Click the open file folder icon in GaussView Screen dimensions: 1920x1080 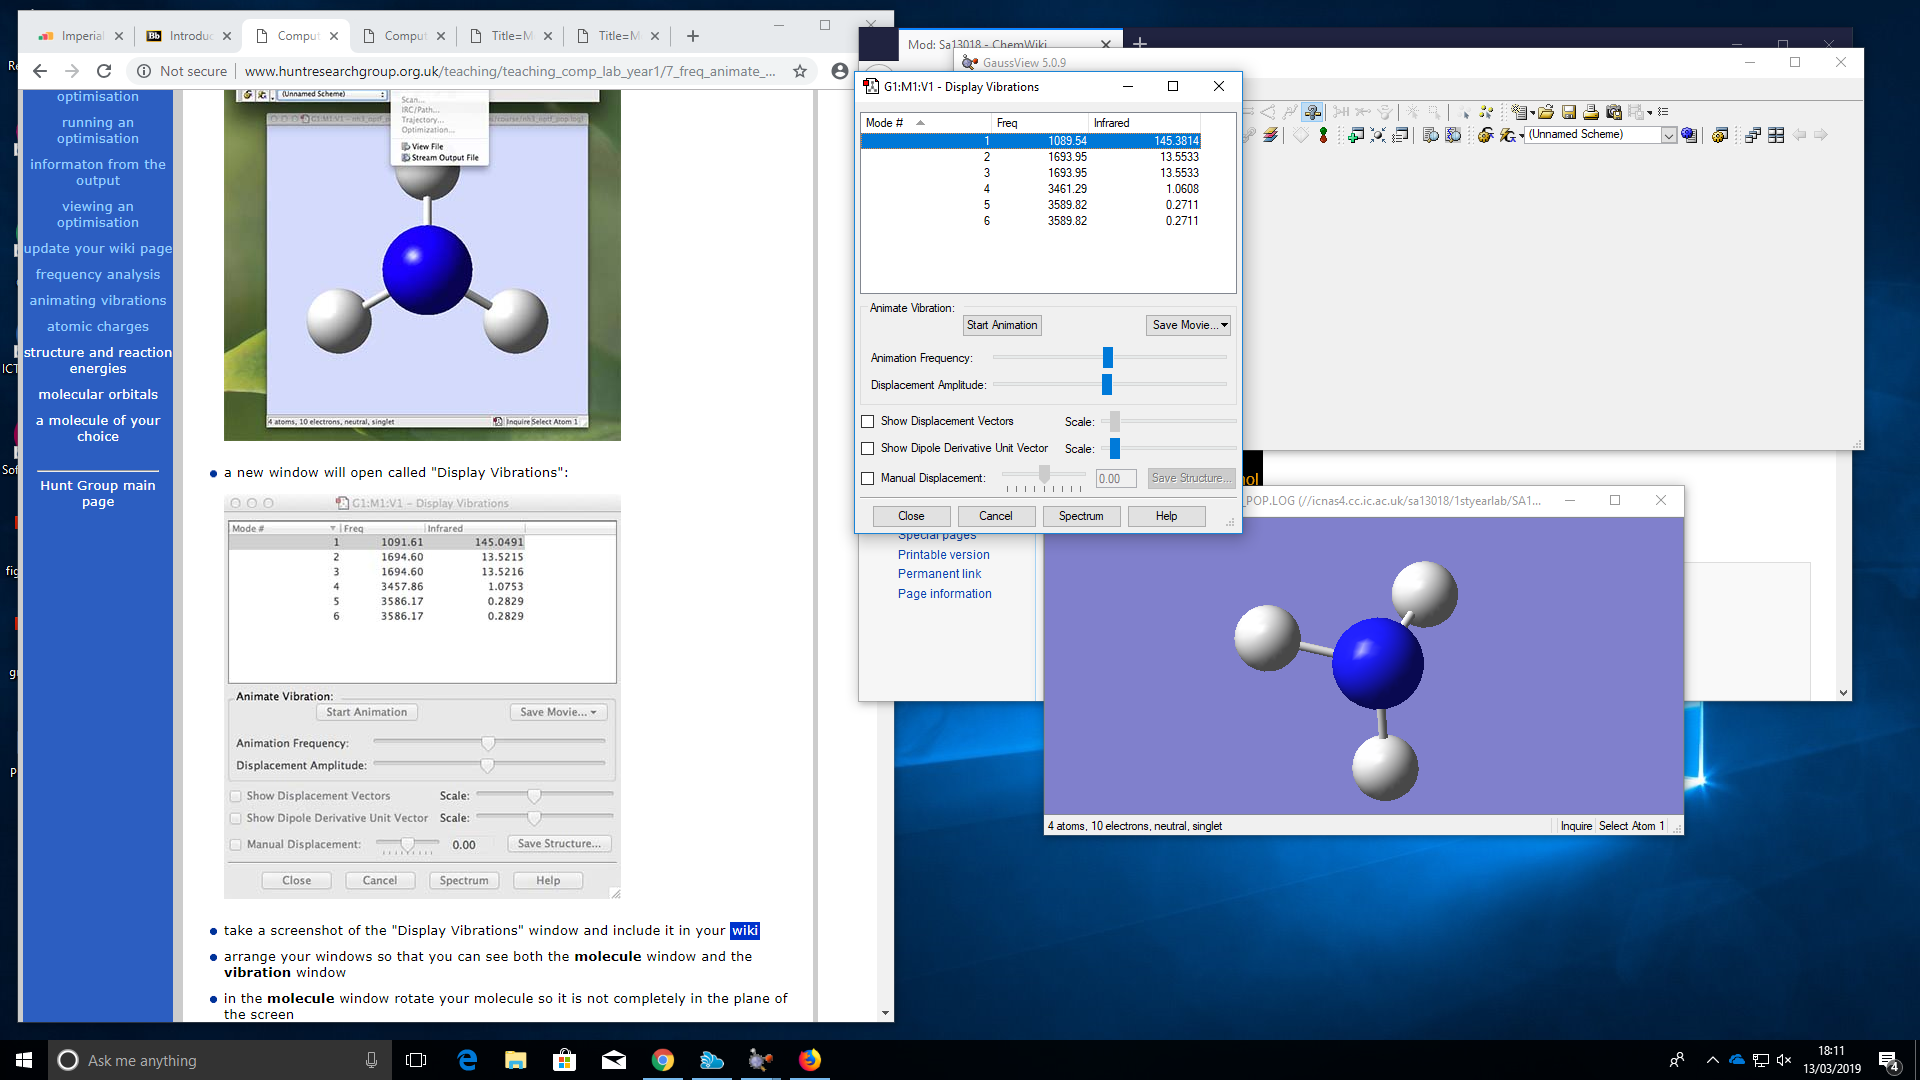[1546, 112]
